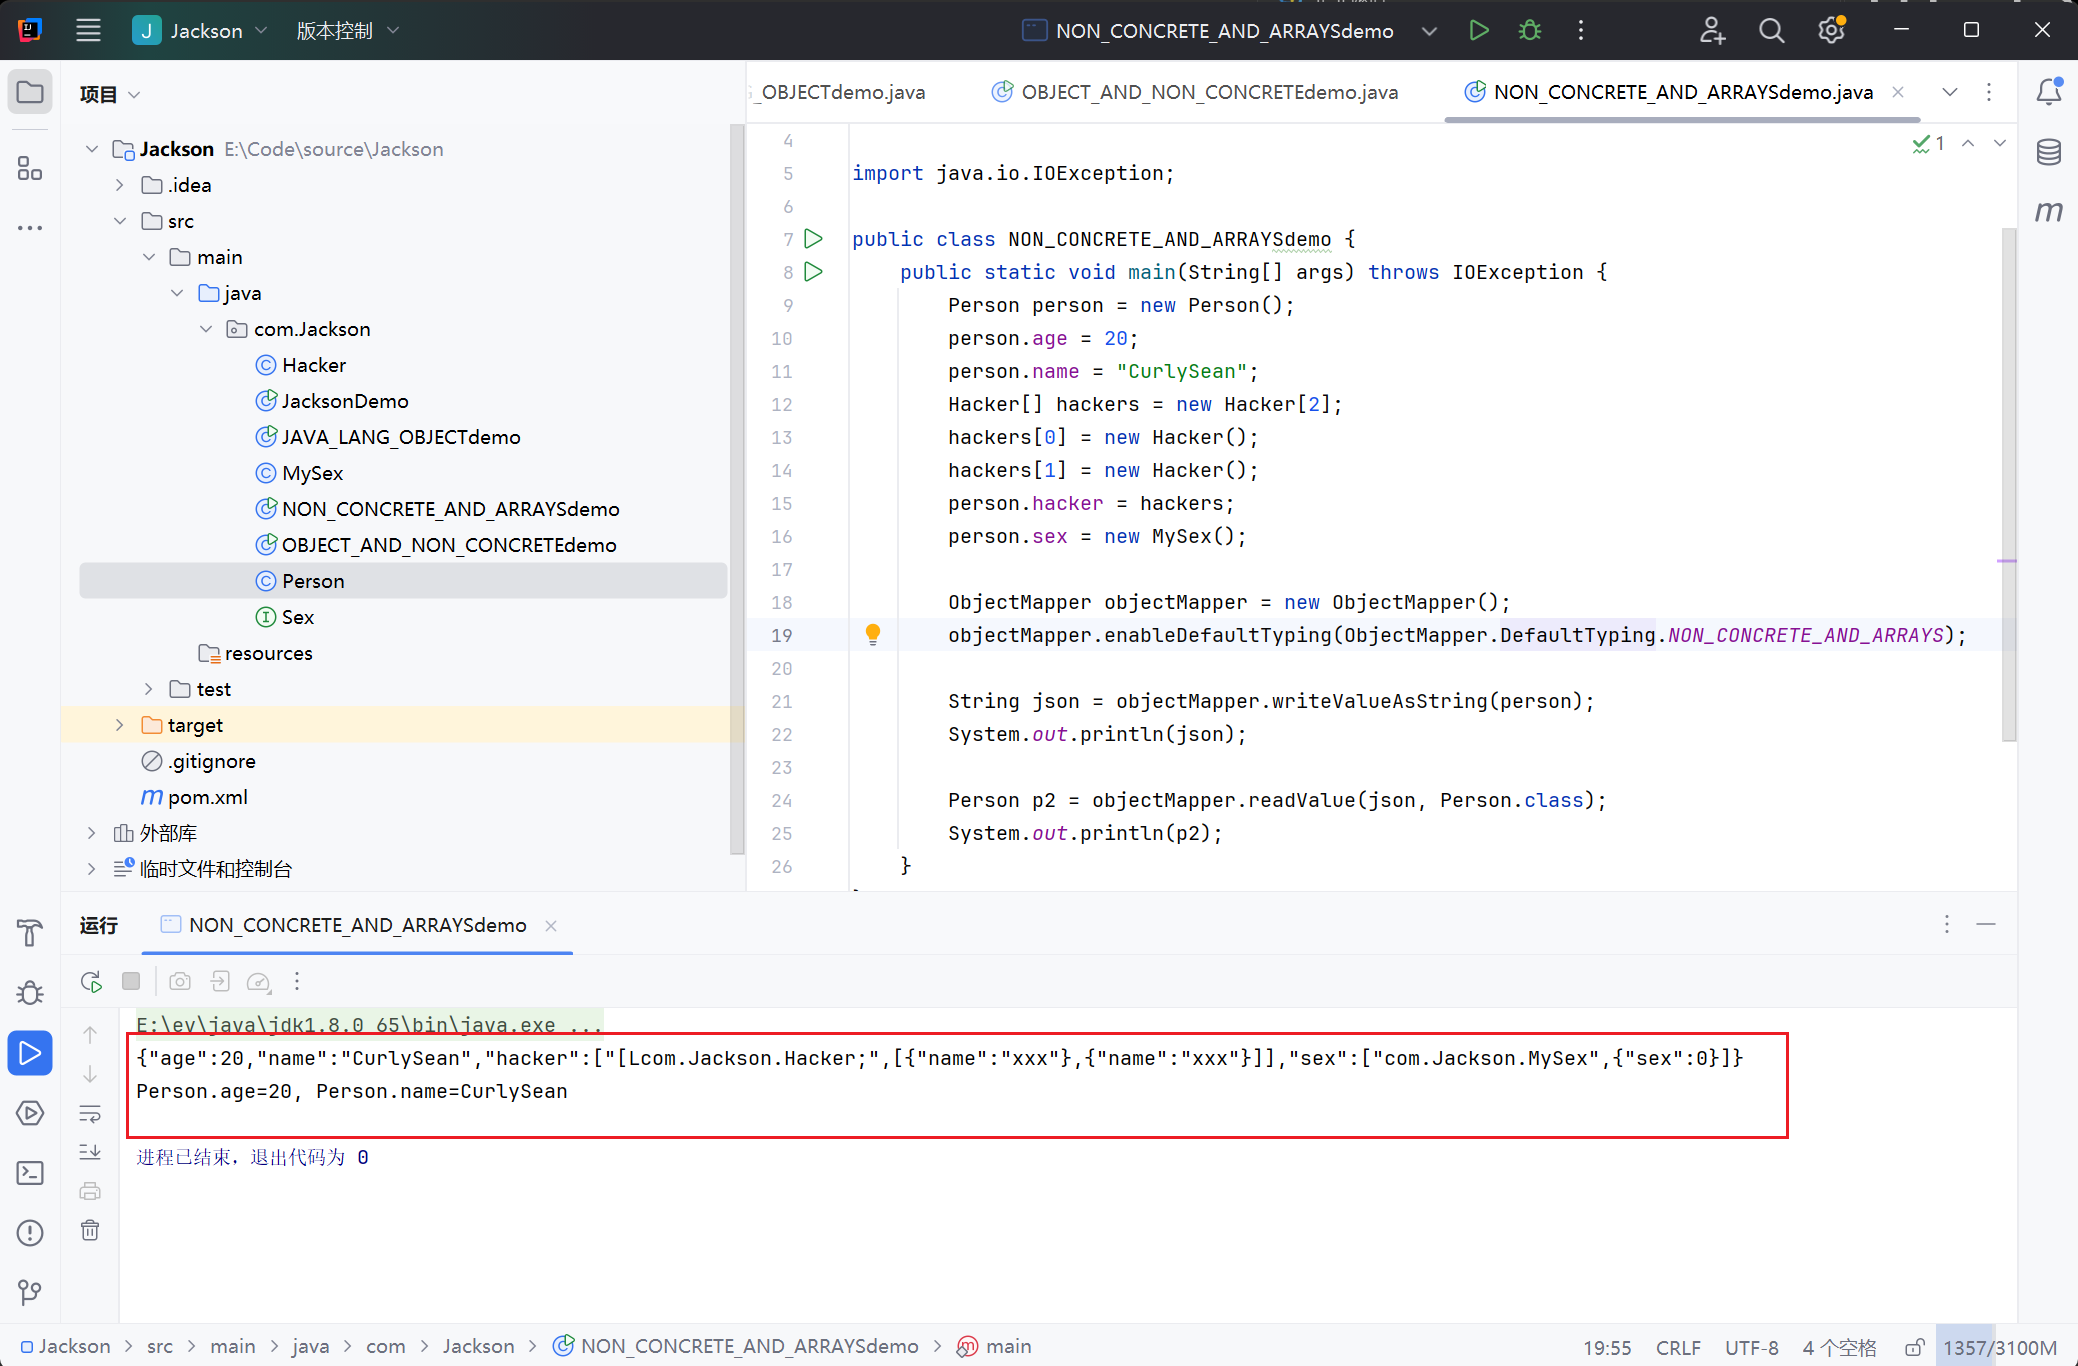
Task: Open 版本控制 version control dropdown
Action: (348, 30)
